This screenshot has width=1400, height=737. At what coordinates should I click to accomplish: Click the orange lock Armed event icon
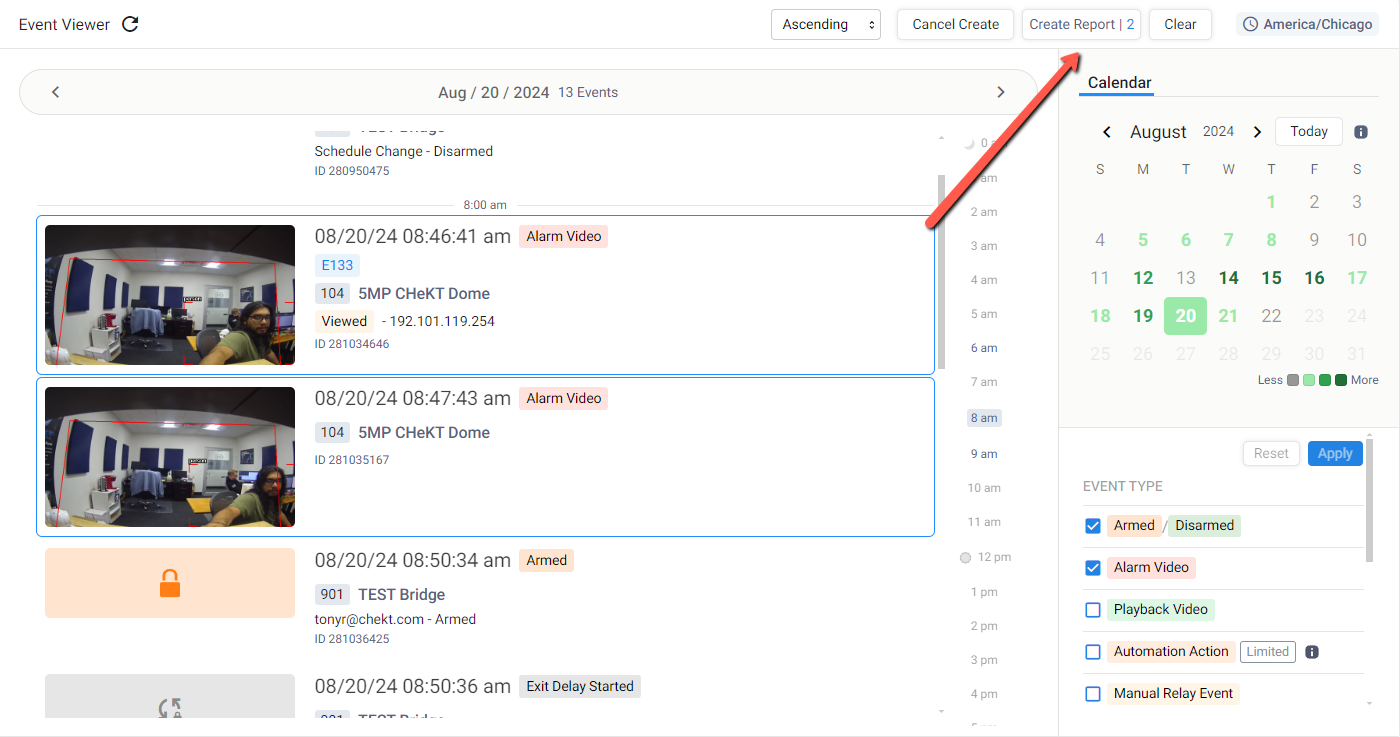170,583
